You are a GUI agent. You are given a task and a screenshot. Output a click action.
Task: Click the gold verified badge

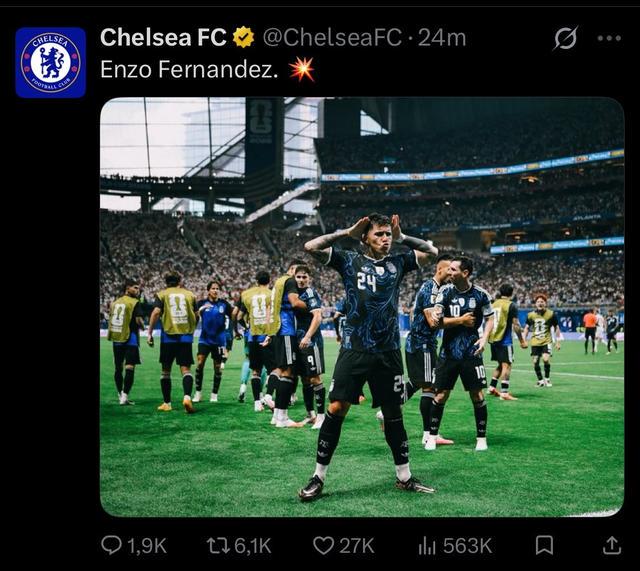pos(244,37)
